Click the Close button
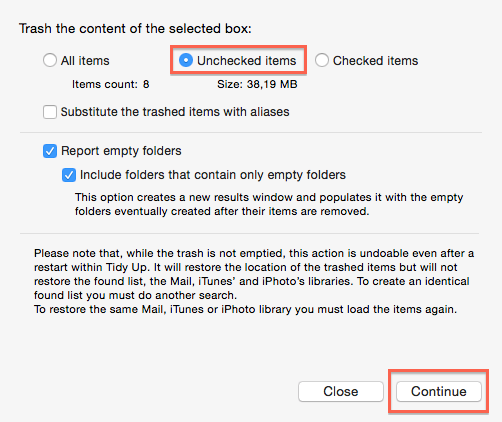This screenshot has width=502, height=422. click(341, 391)
